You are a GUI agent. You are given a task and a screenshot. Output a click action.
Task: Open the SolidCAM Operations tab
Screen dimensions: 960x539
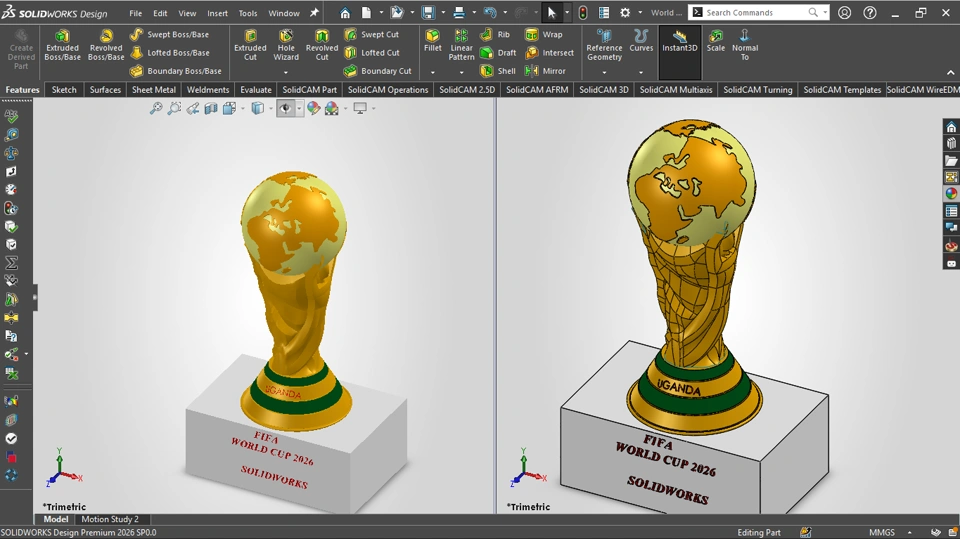click(x=388, y=89)
